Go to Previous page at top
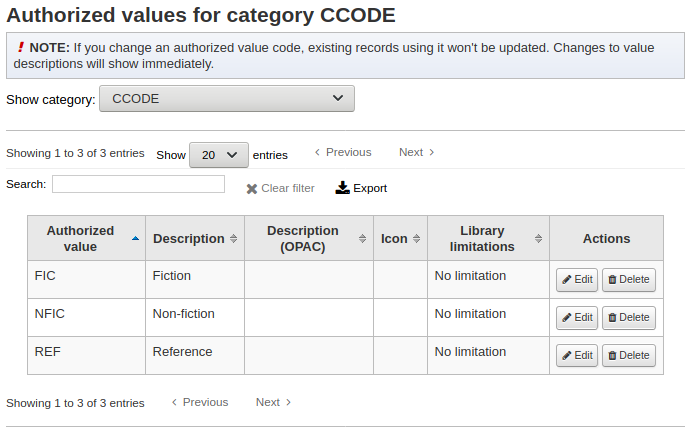This screenshot has height=443, width=691. (x=342, y=153)
